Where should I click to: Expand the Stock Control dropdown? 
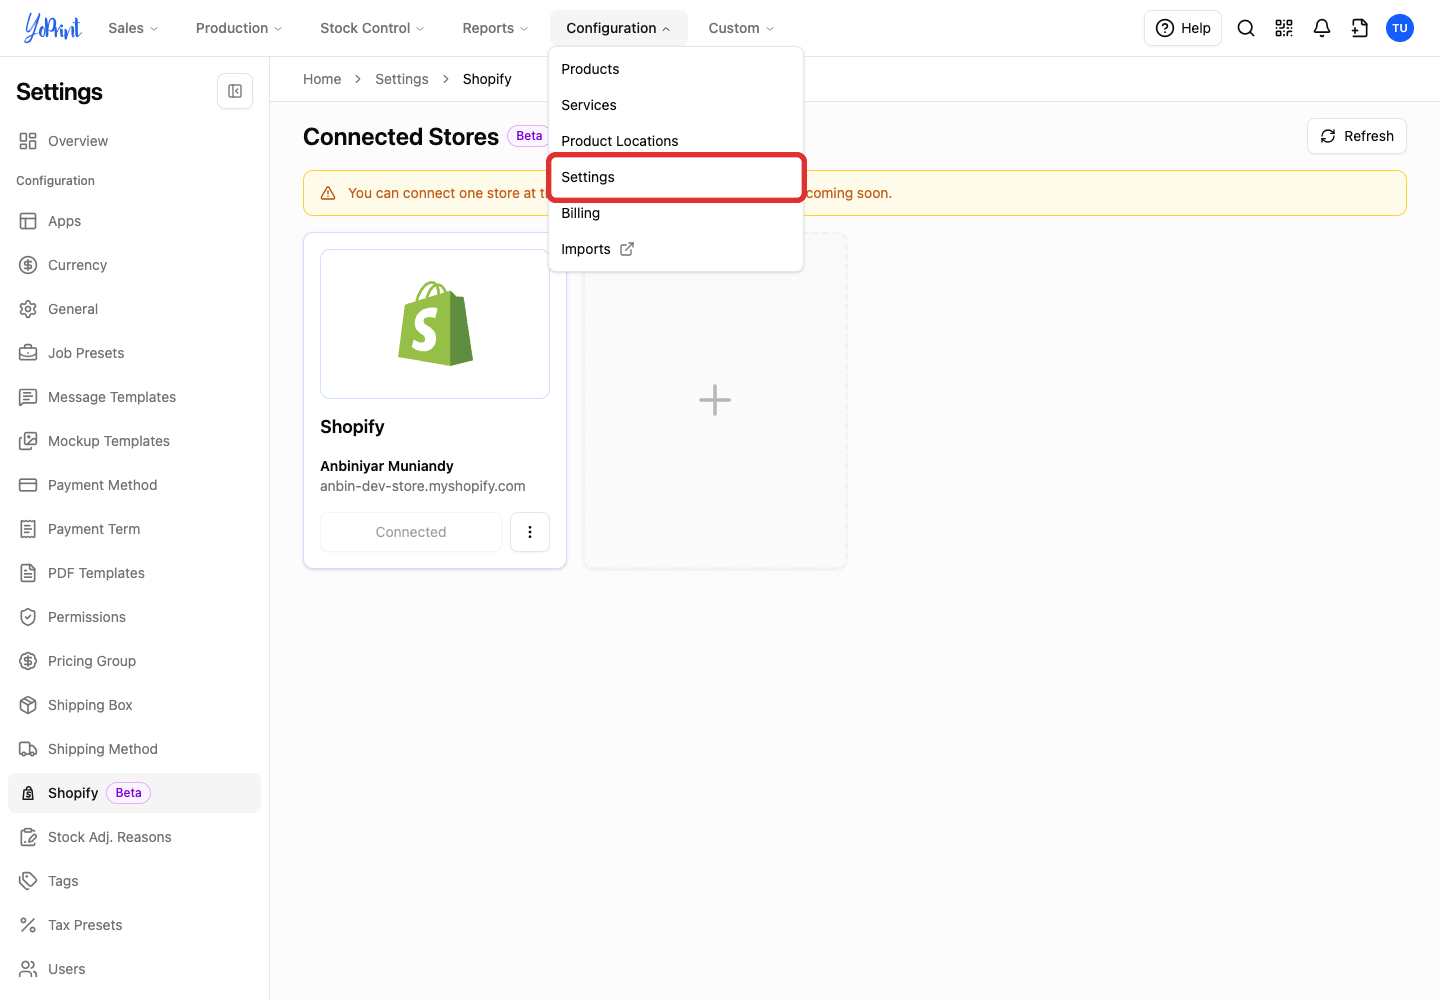click(372, 28)
